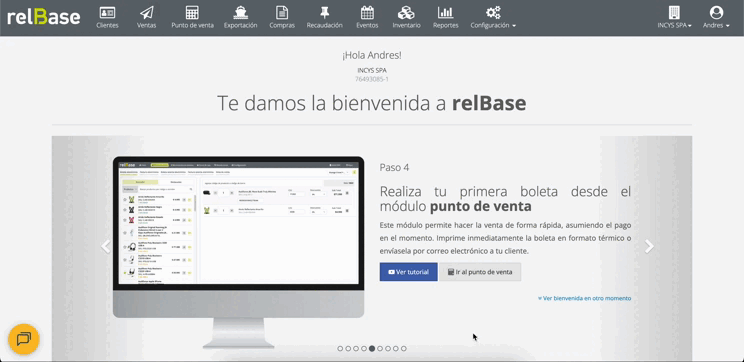744x362 pixels.
Task: Select the first carousel indicator dot
Action: point(340,348)
